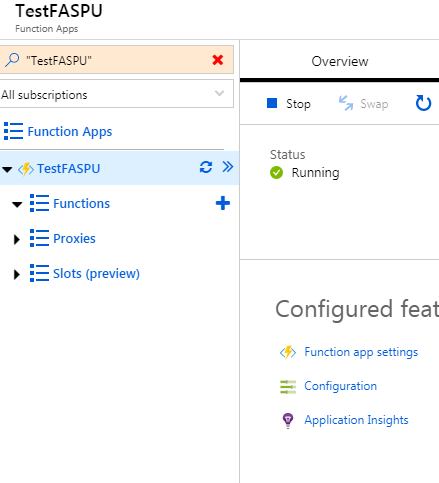Expand the Proxies tree node
The image size is (439, 483).
[x=16, y=239]
